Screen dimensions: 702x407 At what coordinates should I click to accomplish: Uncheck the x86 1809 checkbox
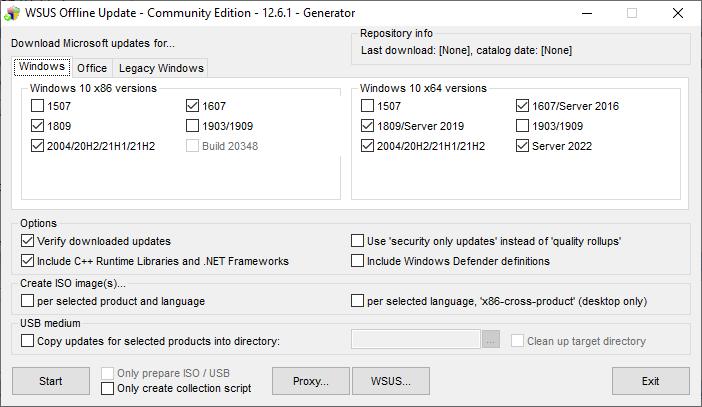[x=38, y=126]
